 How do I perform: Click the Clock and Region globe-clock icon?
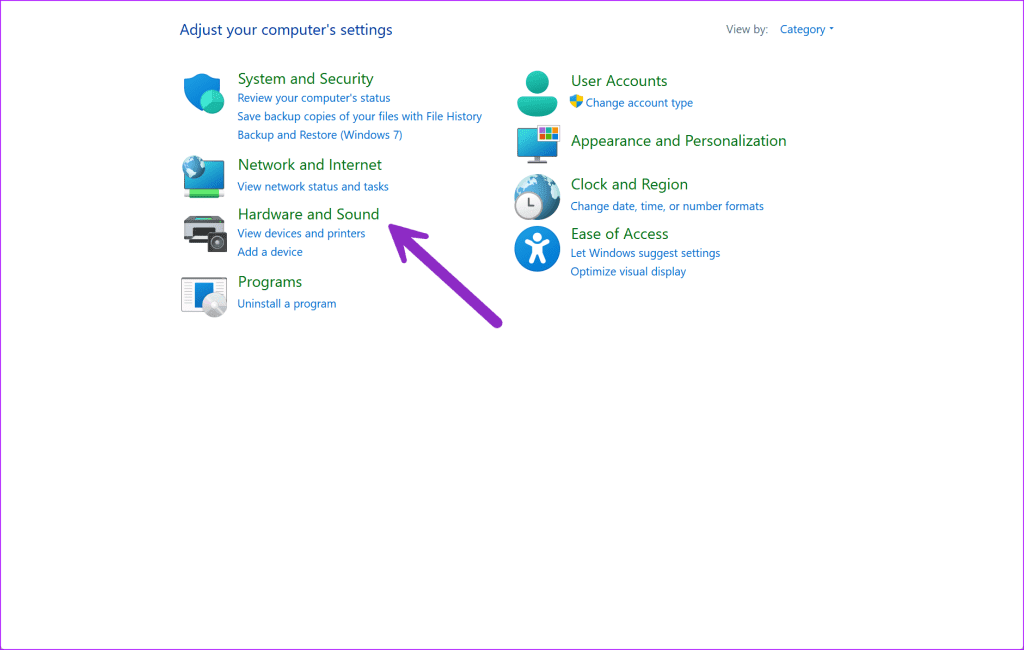point(537,196)
